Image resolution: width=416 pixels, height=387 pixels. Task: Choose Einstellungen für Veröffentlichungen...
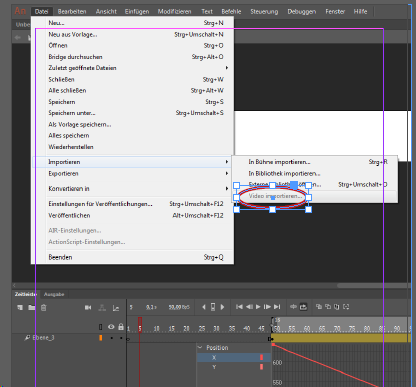point(133,204)
